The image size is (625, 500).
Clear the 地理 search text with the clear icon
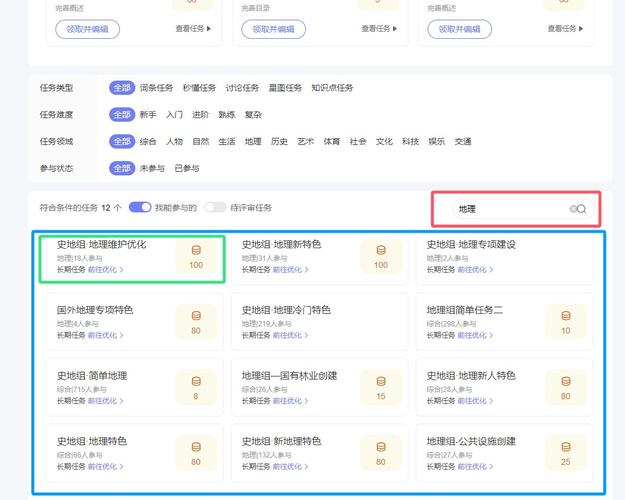[x=573, y=209]
